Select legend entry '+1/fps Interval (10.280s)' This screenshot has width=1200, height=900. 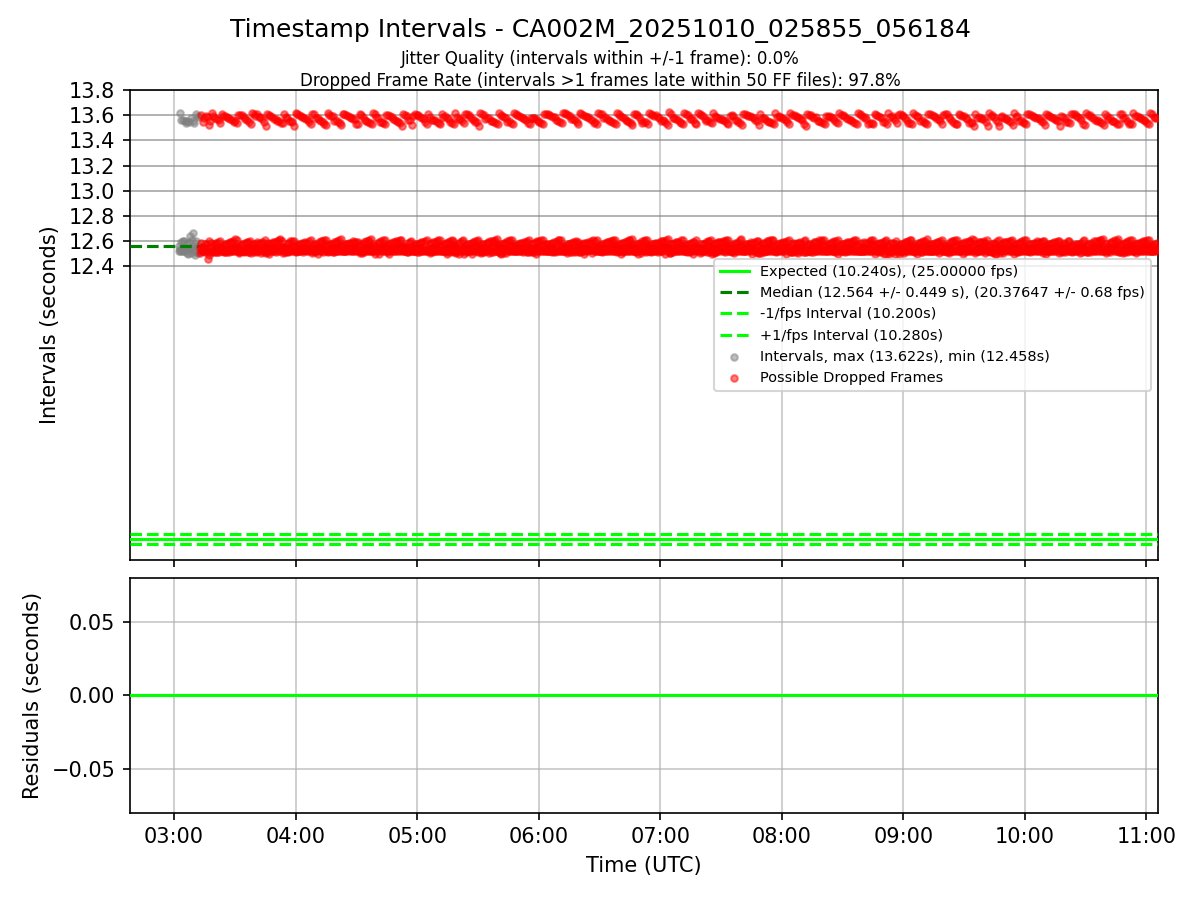851,335
